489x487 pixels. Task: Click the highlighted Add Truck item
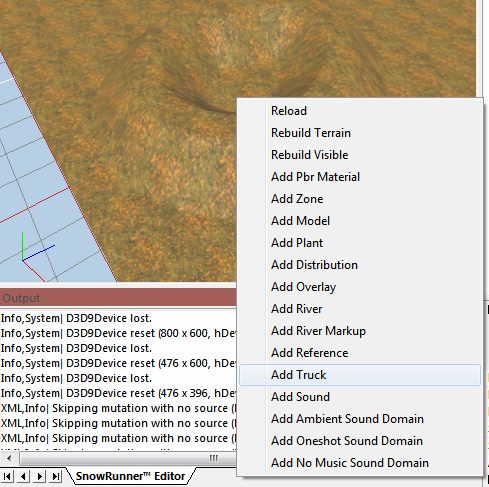pyautogui.click(x=360, y=375)
